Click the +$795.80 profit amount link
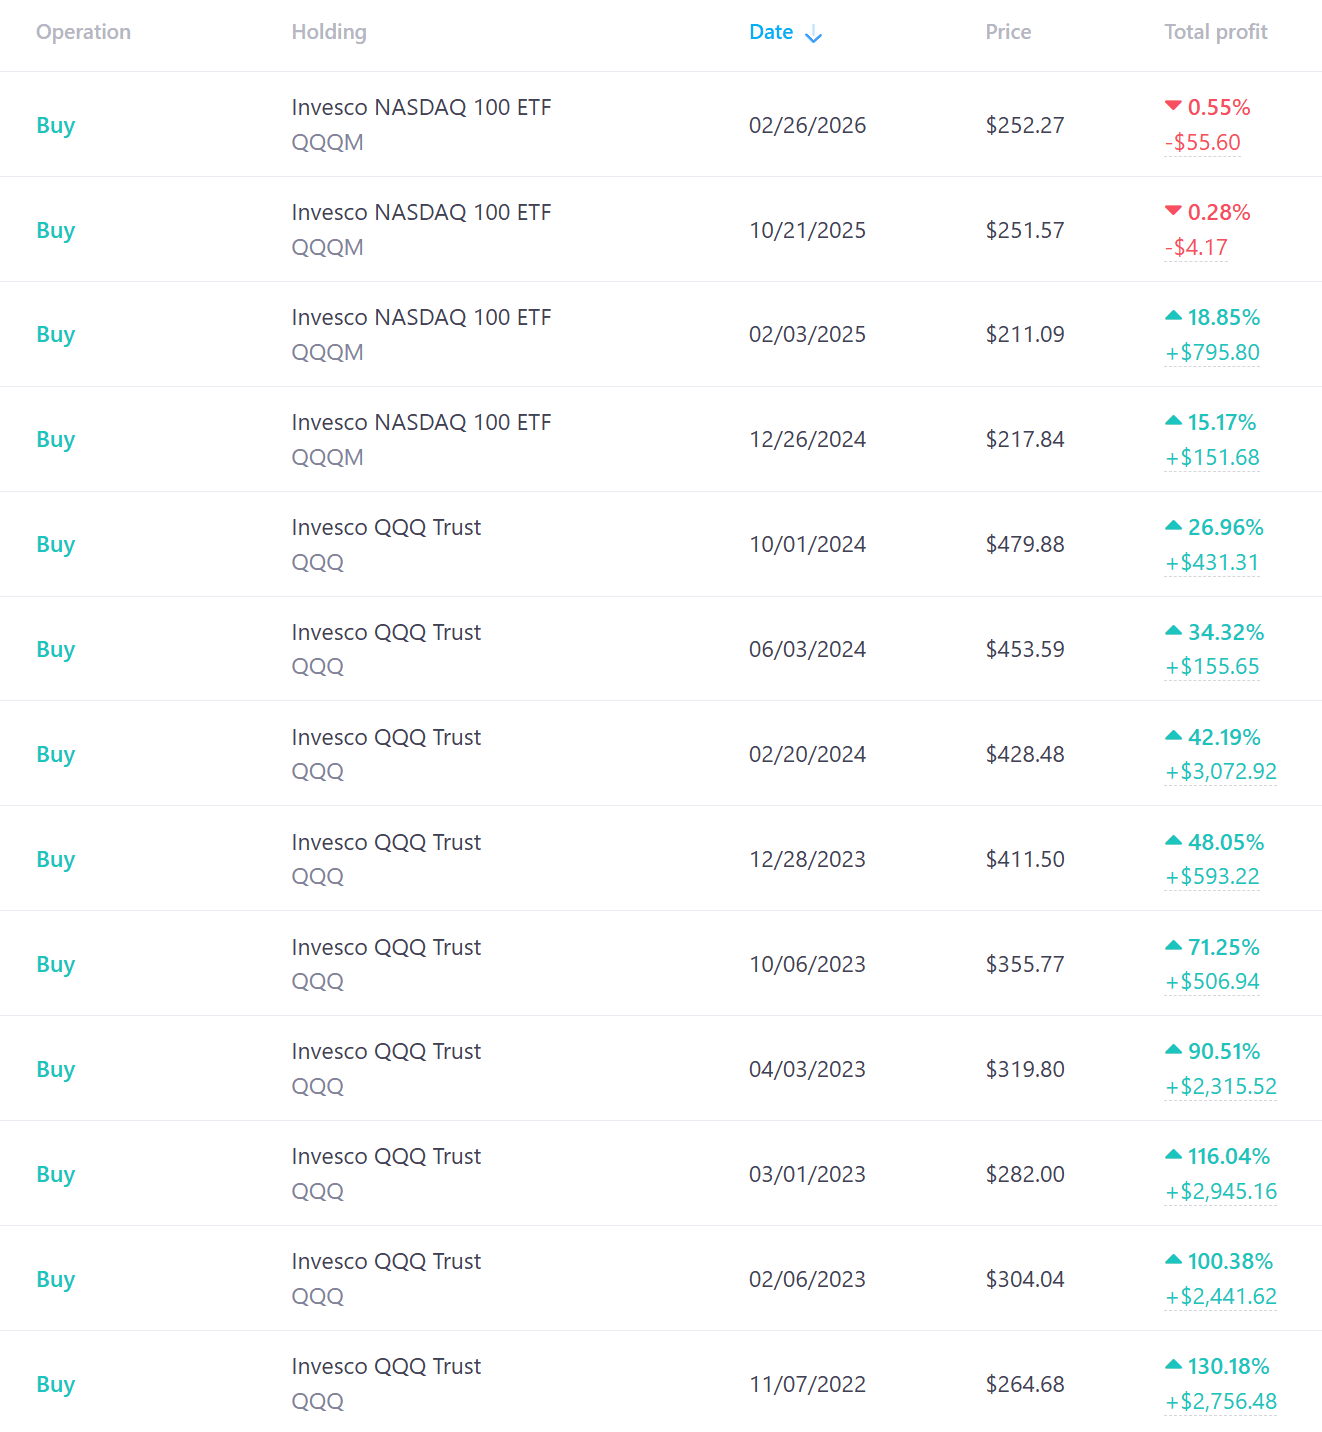The image size is (1322, 1432). [x=1212, y=353]
